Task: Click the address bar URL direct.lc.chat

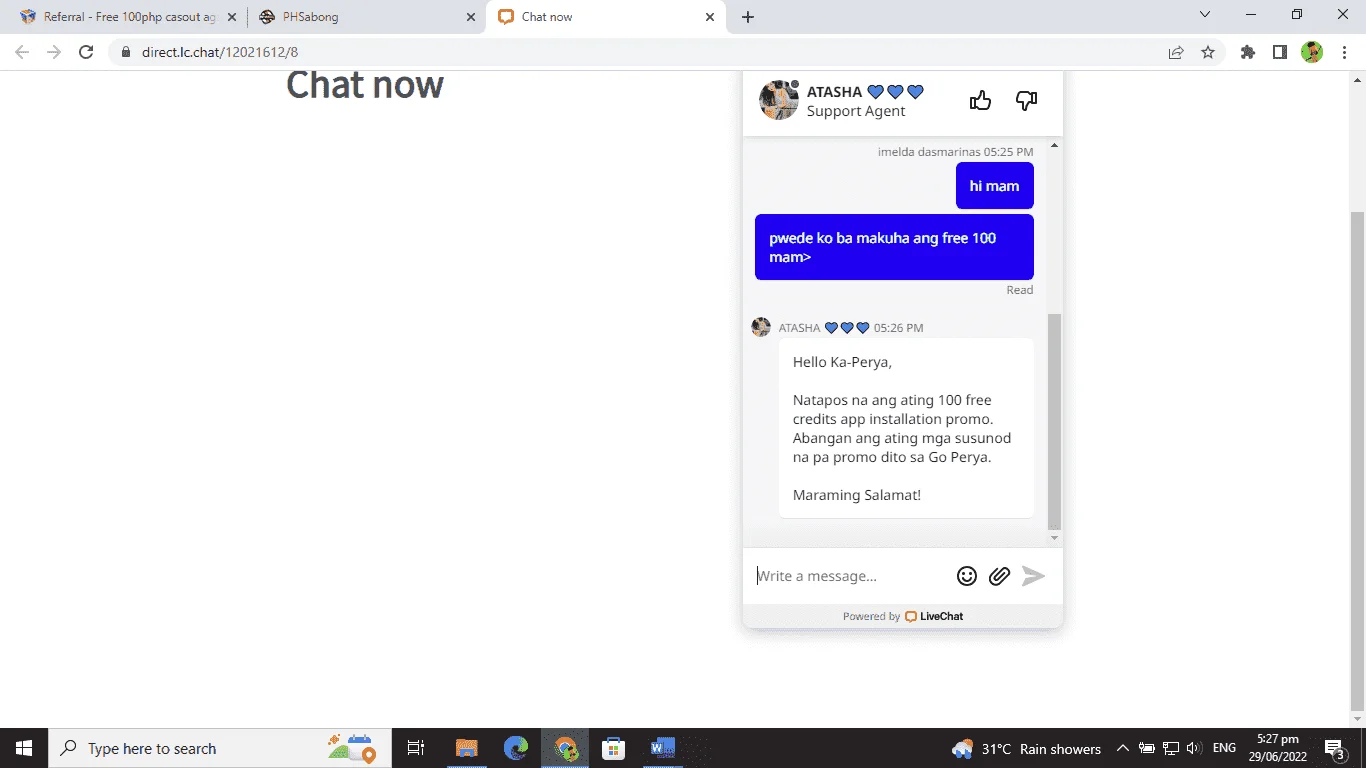Action: click(x=220, y=52)
